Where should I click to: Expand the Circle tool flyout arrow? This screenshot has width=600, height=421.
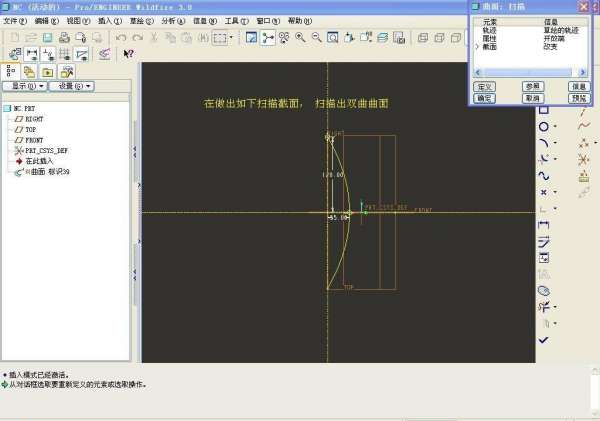tap(555, 127)
